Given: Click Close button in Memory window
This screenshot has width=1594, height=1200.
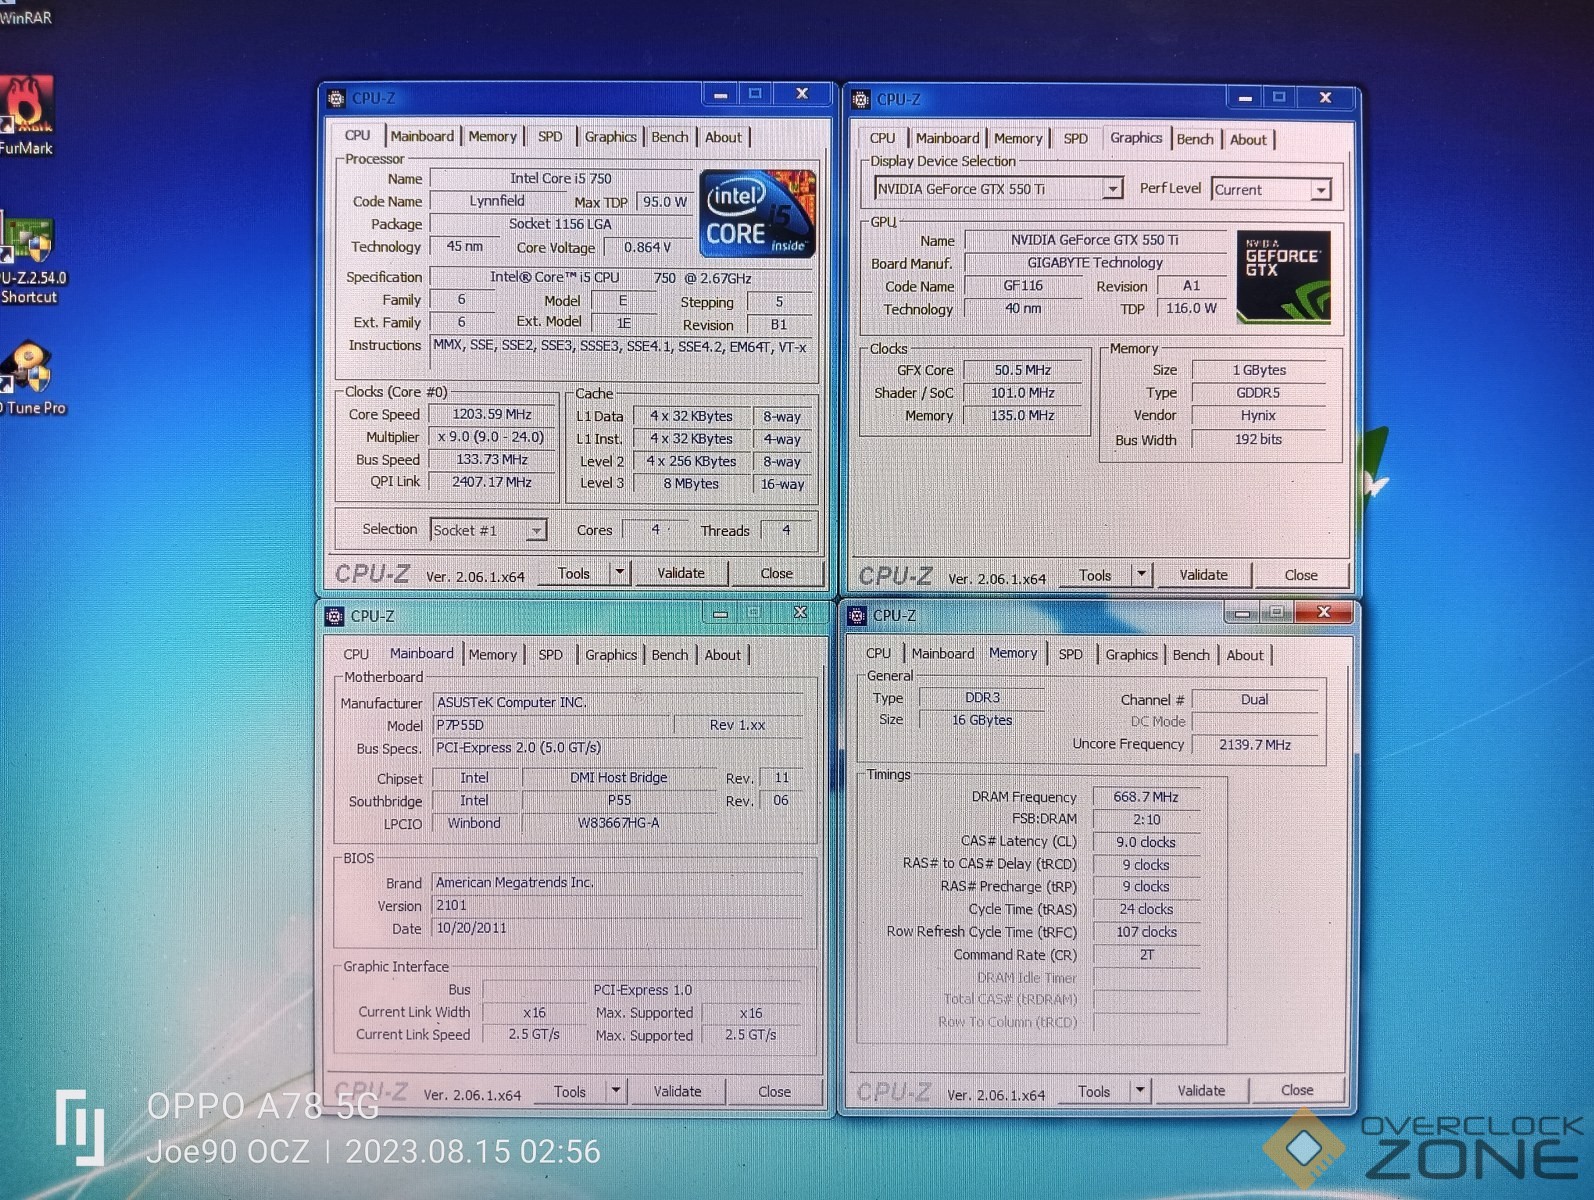Looking at the screenshot, I should (1297, 1090).
